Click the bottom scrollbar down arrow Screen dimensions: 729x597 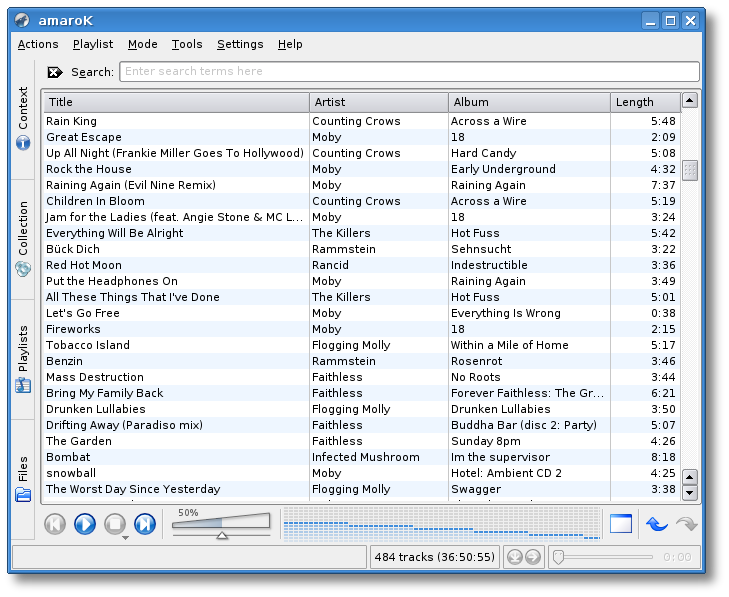(690, 493)
